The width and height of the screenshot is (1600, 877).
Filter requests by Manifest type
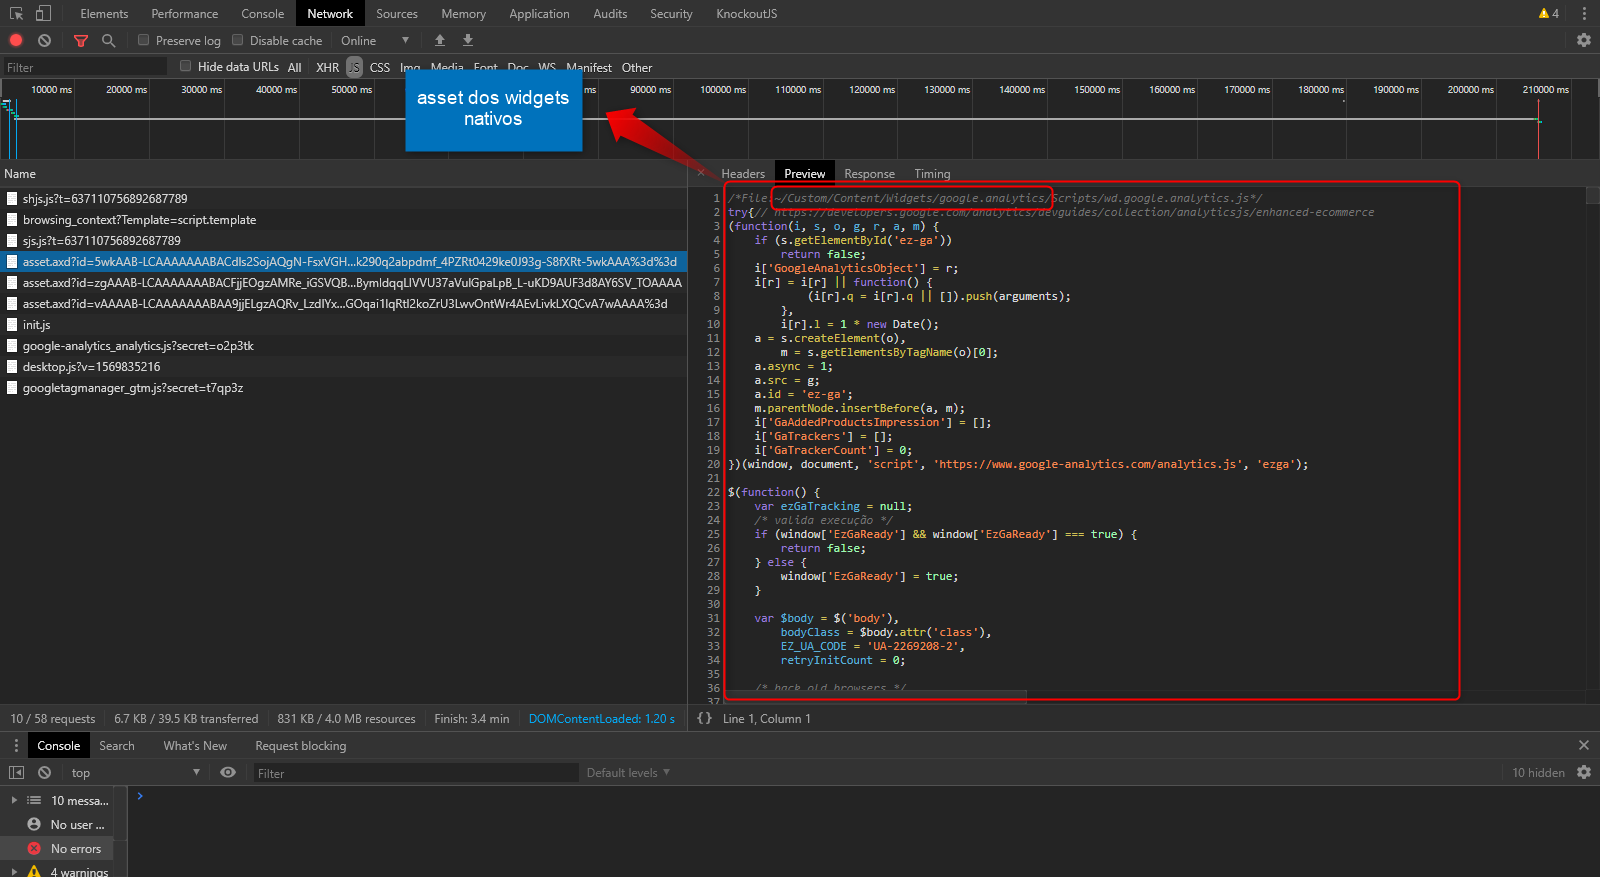[589, 68]
